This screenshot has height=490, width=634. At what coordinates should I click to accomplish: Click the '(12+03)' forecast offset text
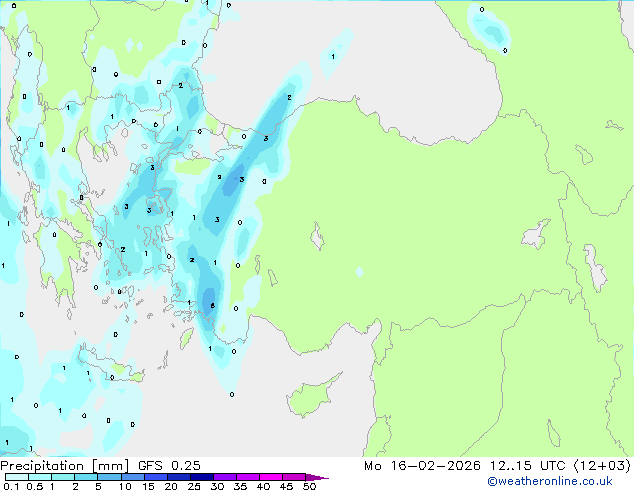[x=602, y=466]
